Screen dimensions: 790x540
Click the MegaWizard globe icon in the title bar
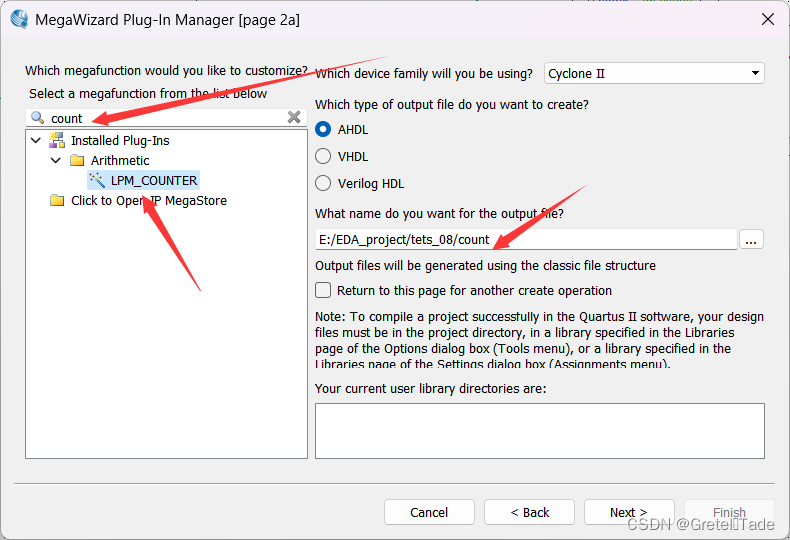tap(20, 19)
